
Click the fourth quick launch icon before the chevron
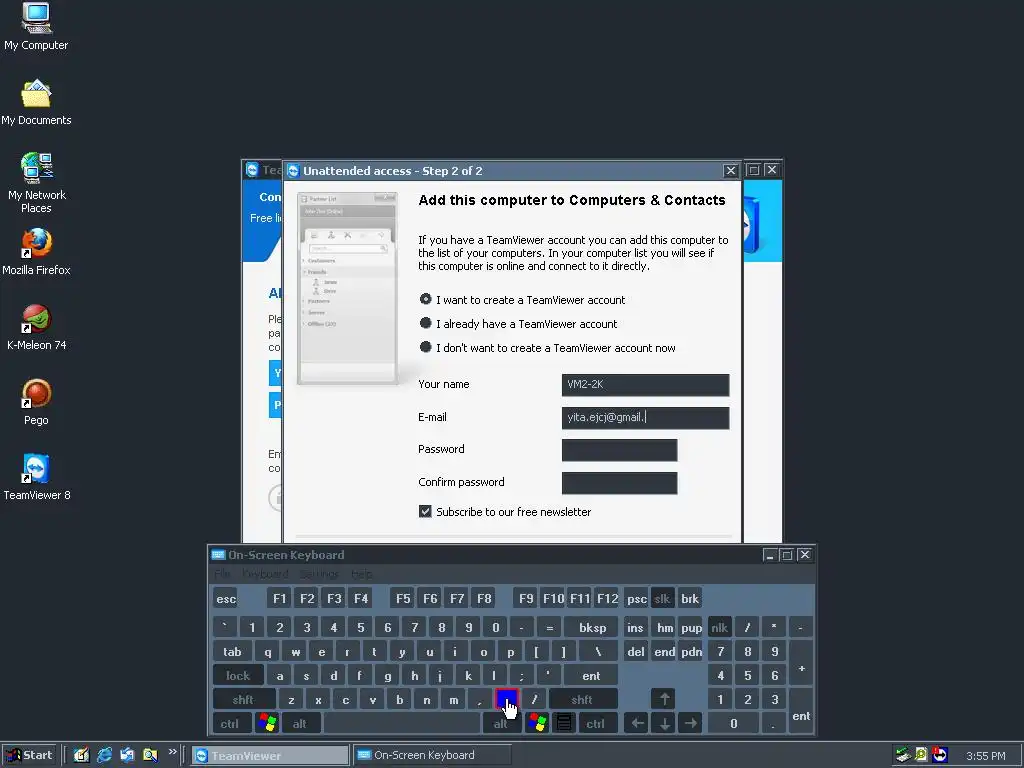(x=150, y=755)
